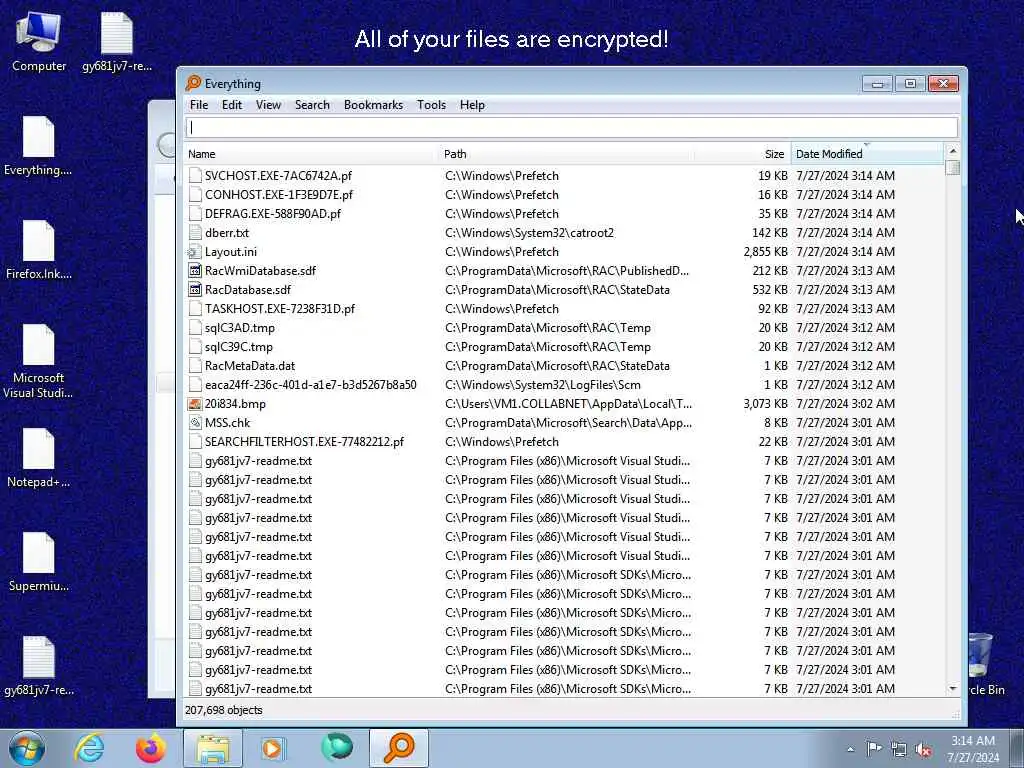Open Windows Media Player from taskbar

click(x=274, y=748)
